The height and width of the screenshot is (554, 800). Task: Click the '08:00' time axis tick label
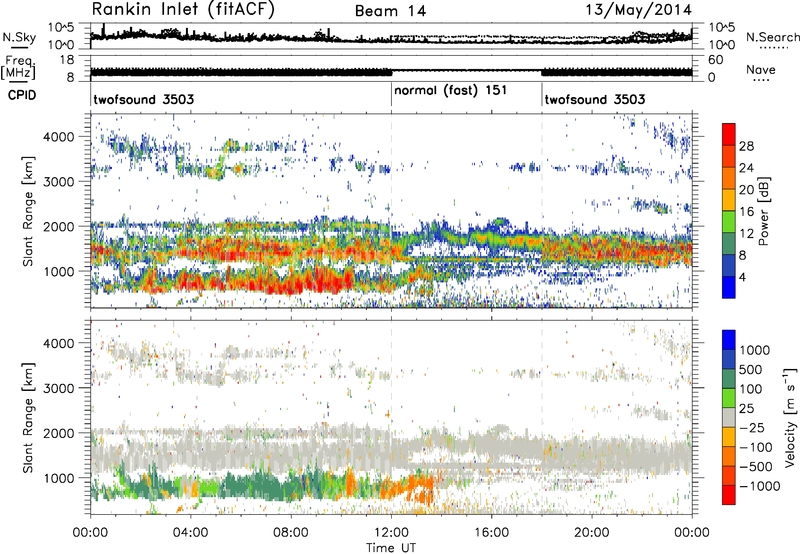[x=291, y=533]
